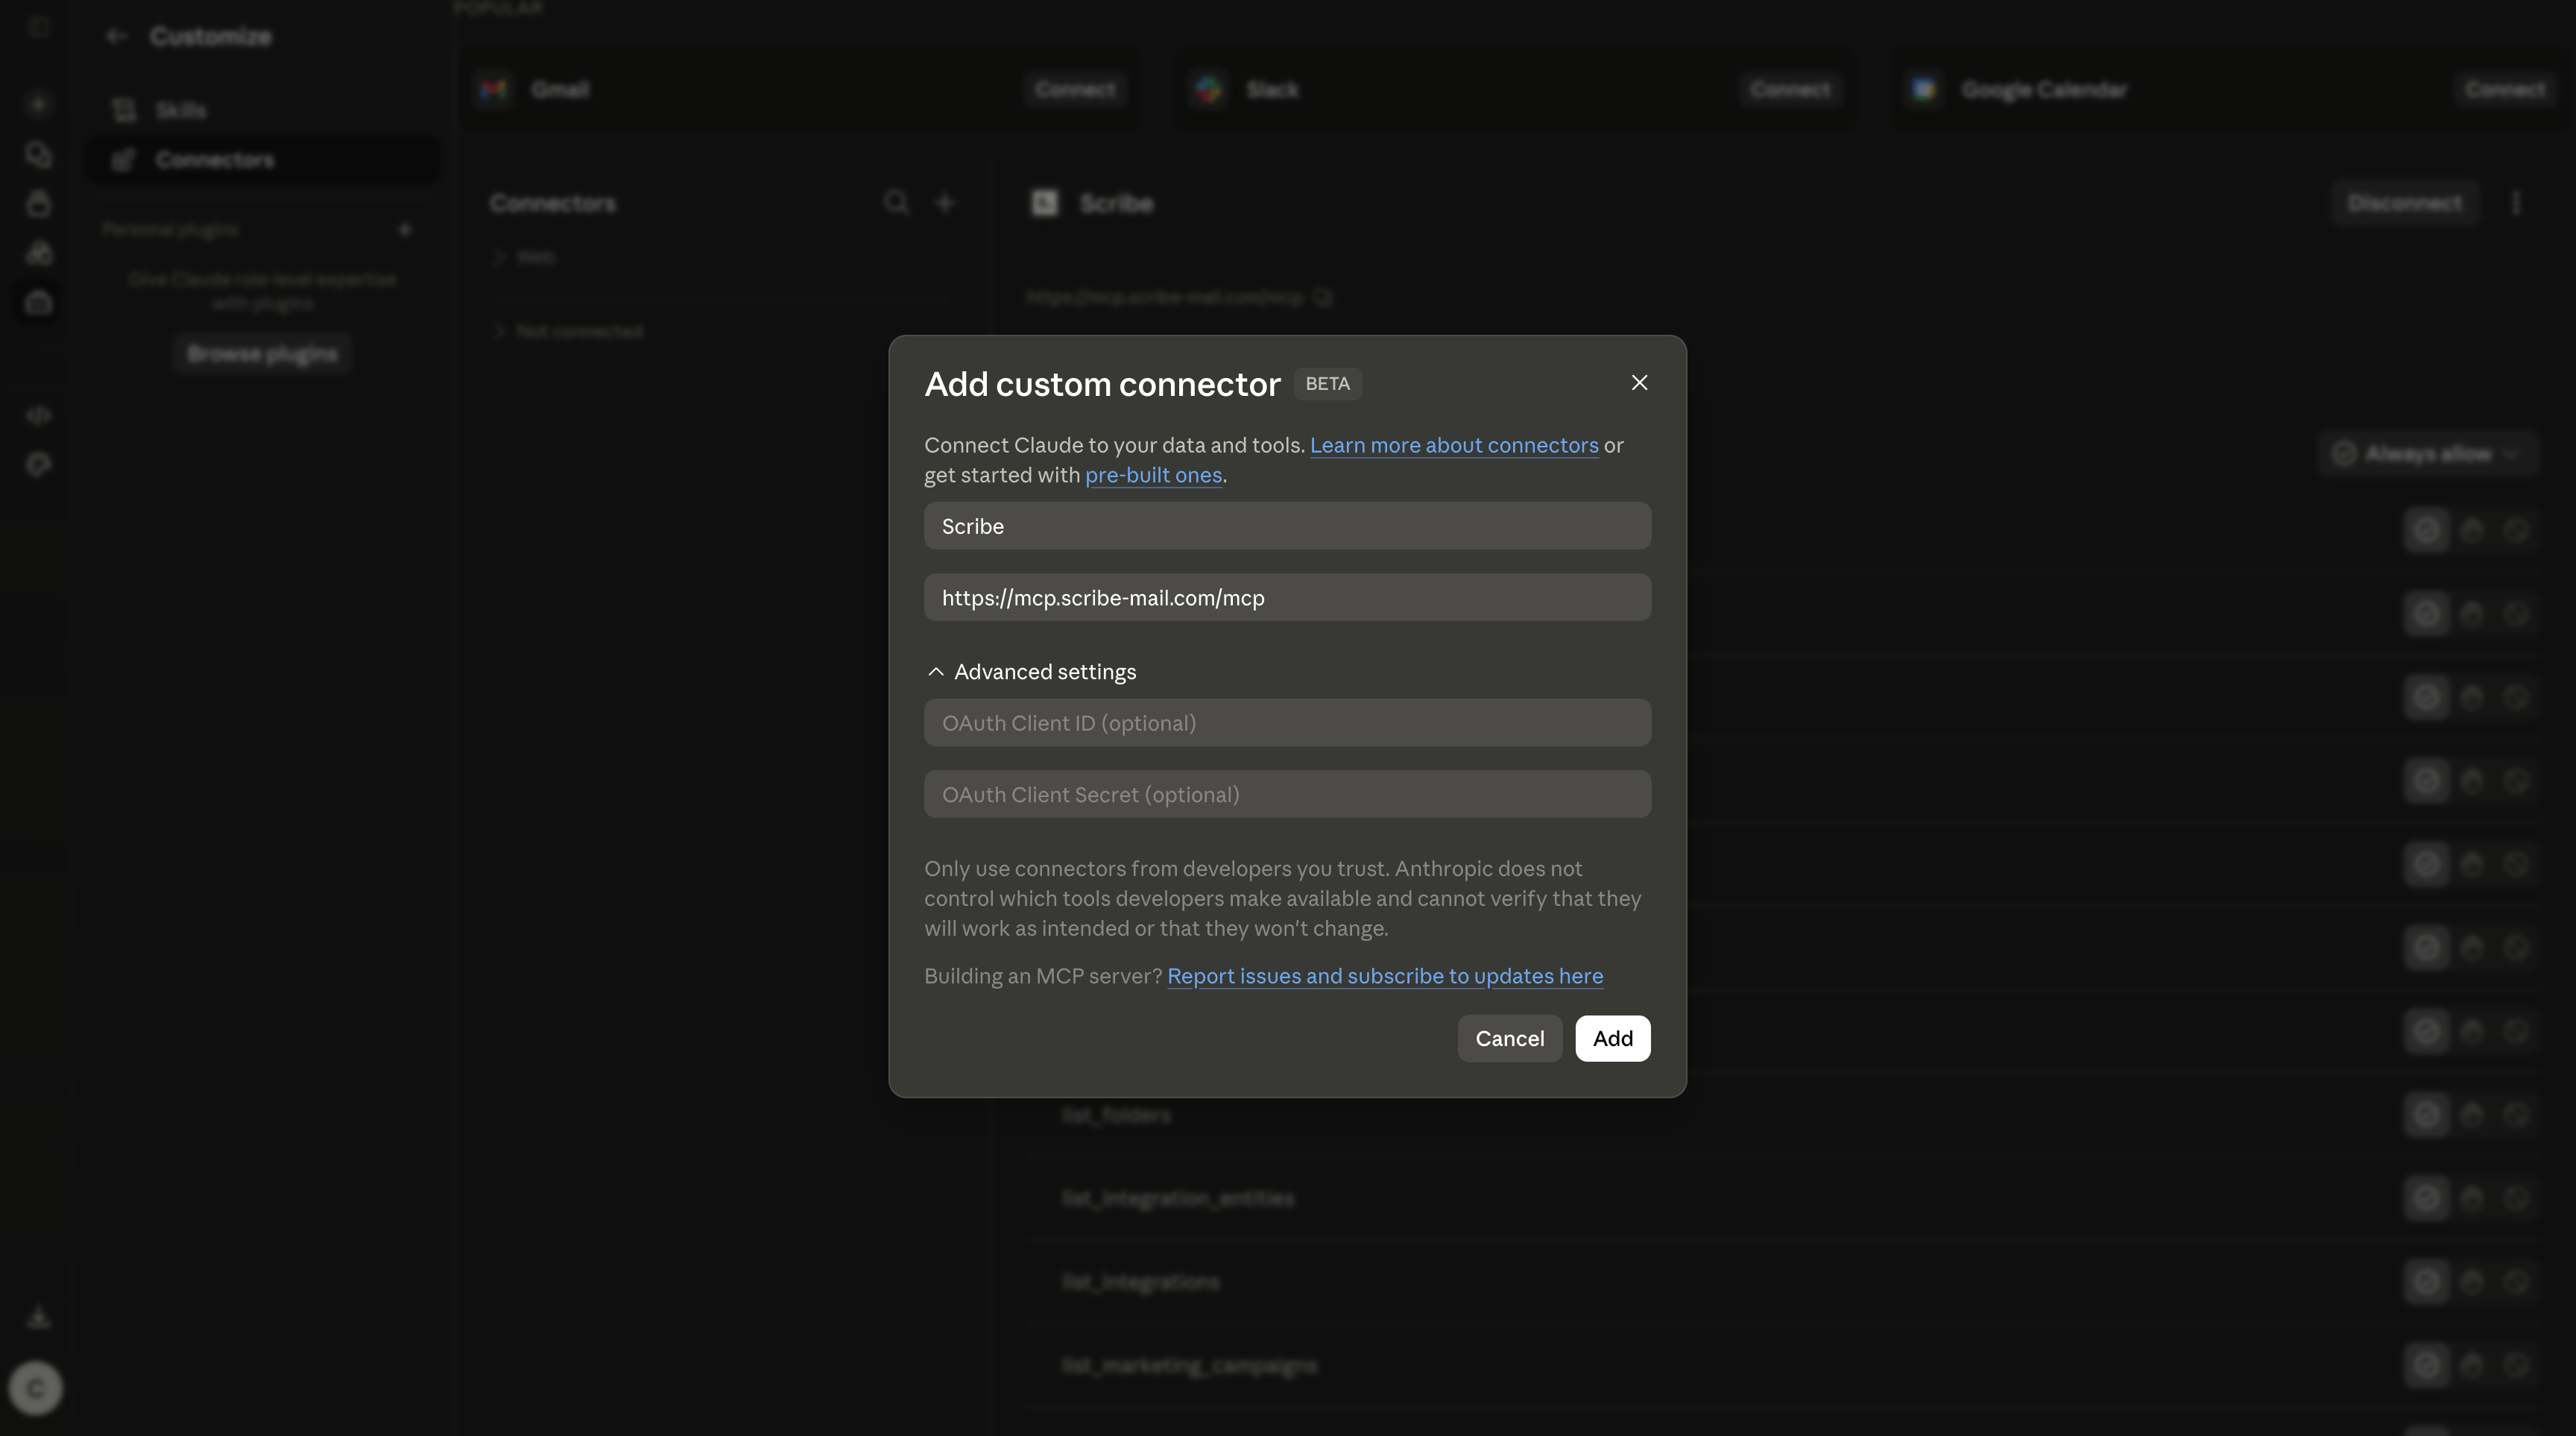Add a connector with the Connectors plus icon

tap(945, 203)
